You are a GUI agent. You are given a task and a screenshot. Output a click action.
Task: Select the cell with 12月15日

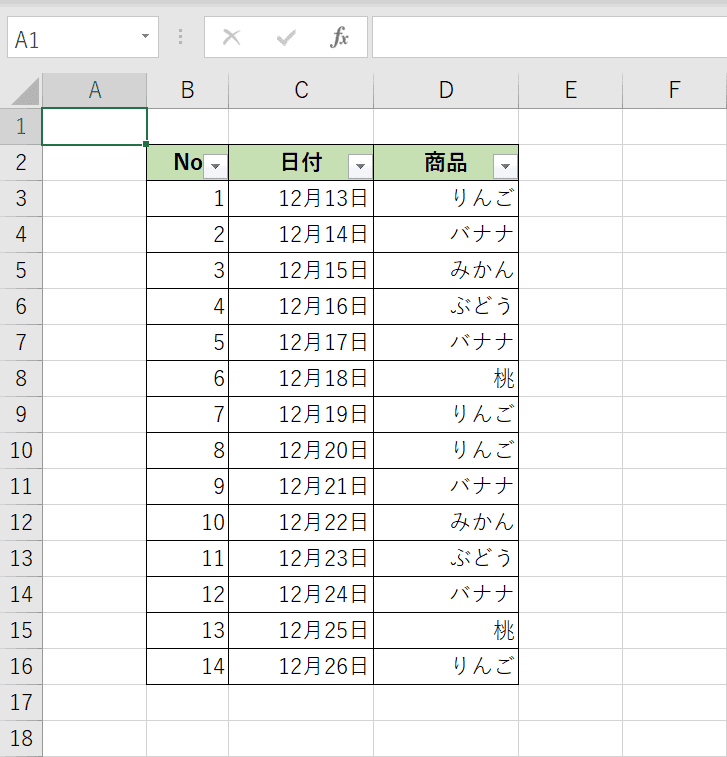click(x=301, y=270)
